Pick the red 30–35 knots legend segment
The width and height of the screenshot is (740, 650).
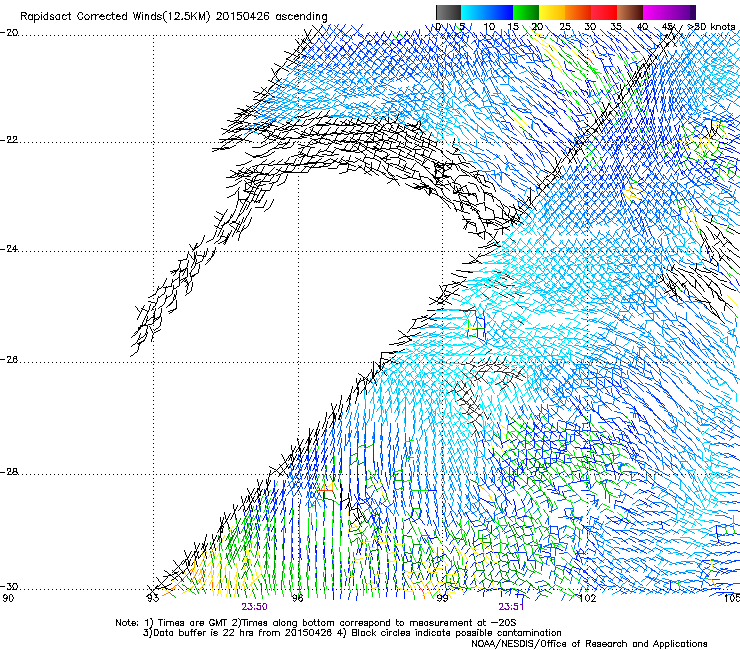click(x=604, y=12)
